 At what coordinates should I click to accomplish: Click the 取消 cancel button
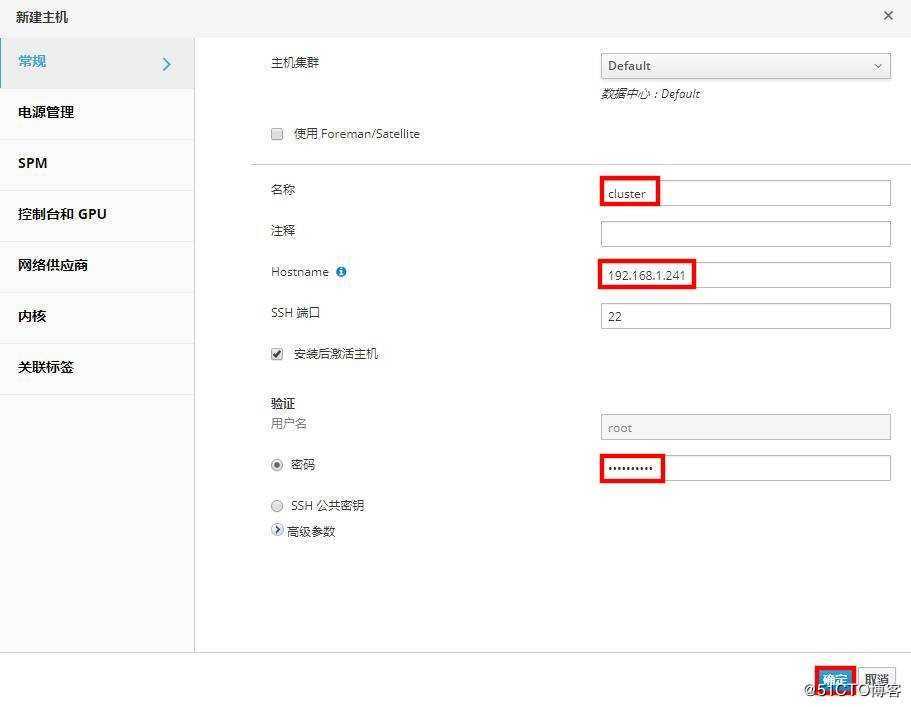click(x=878, y=677)
